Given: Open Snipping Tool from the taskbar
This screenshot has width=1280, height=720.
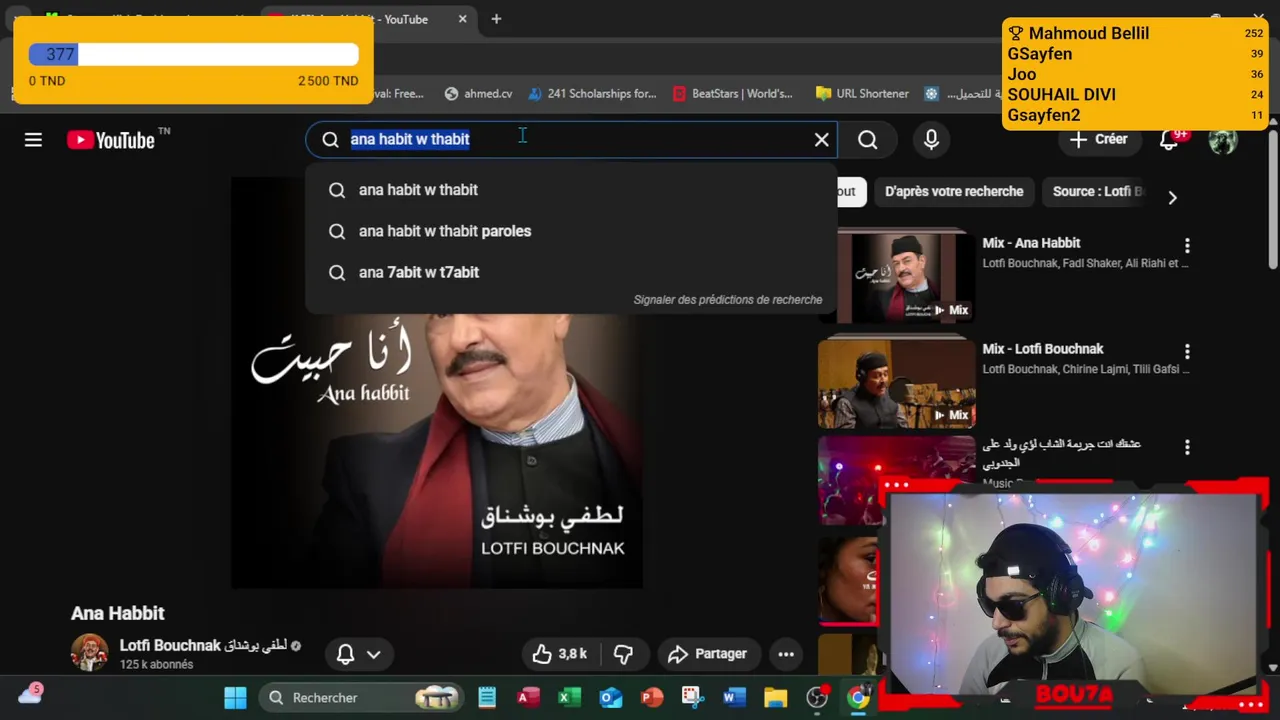Looking at the screenshot, I should (x=693, y=698).
